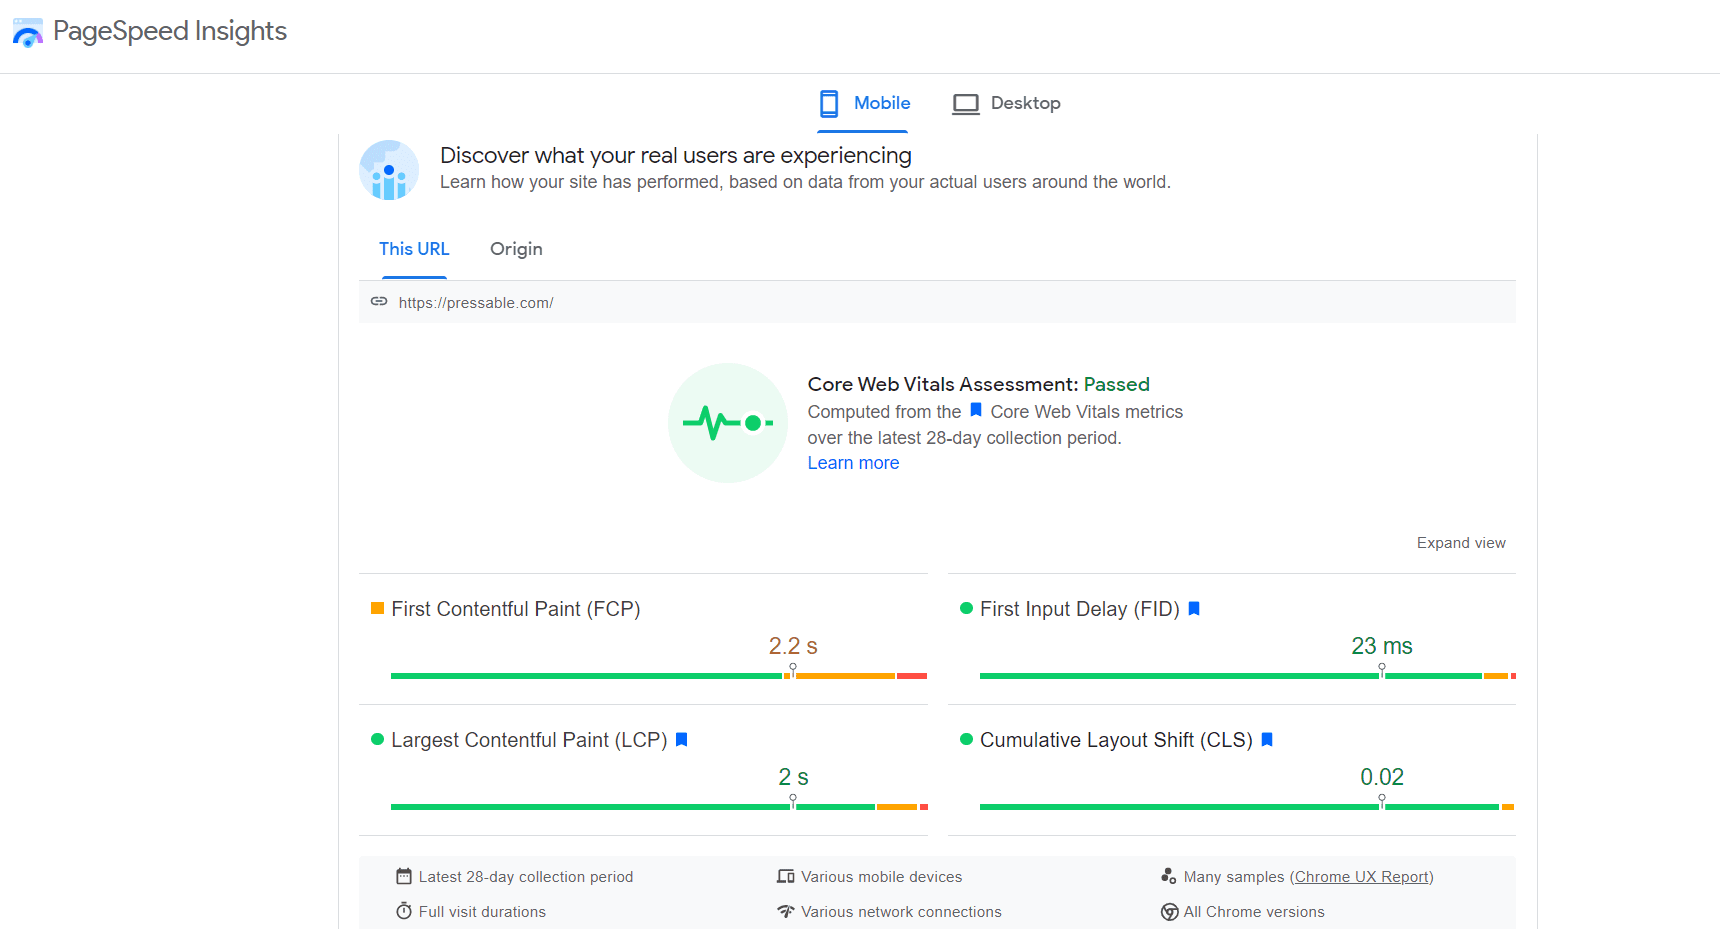Click the bookmark icon next to CLS

1267,739
